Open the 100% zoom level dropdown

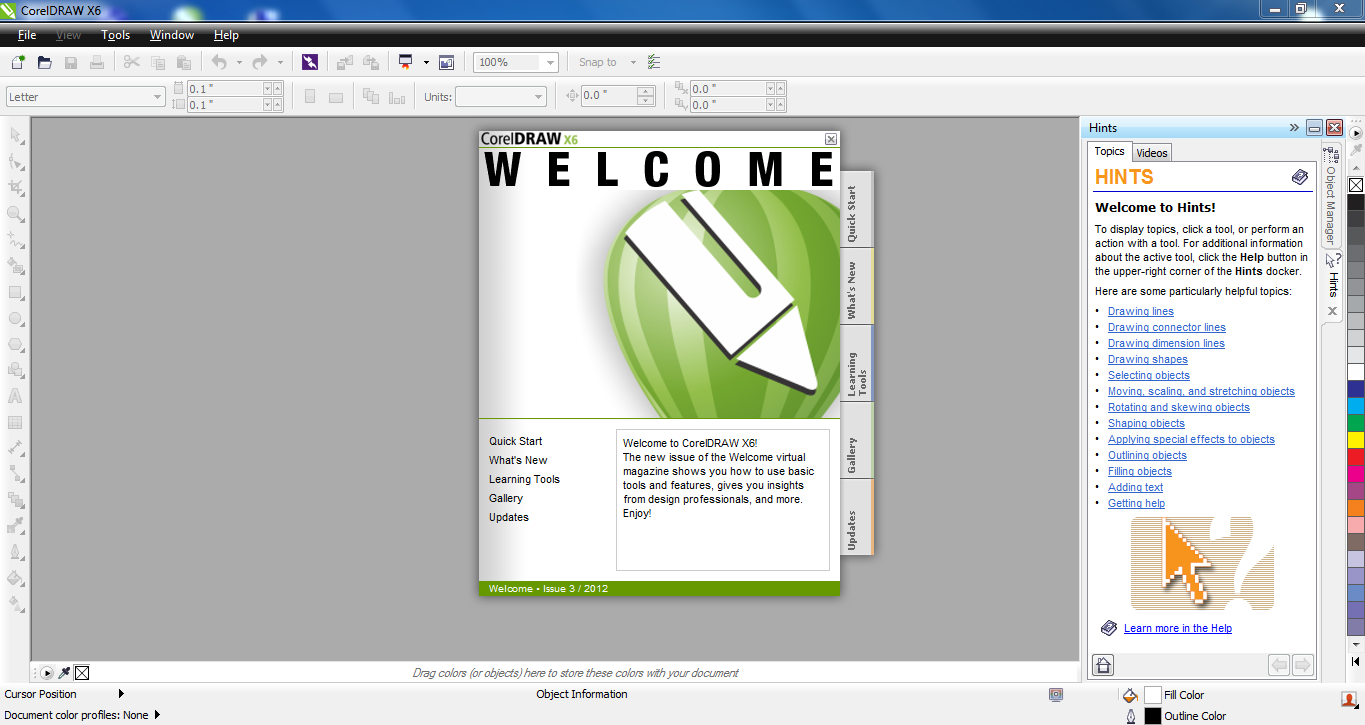(x=550, y=62)
